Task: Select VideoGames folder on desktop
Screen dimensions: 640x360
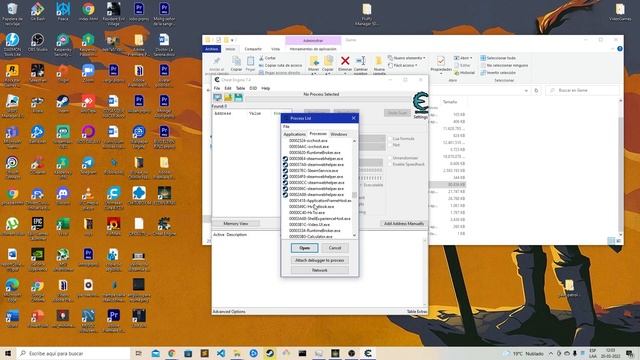Action: (620, 12)
